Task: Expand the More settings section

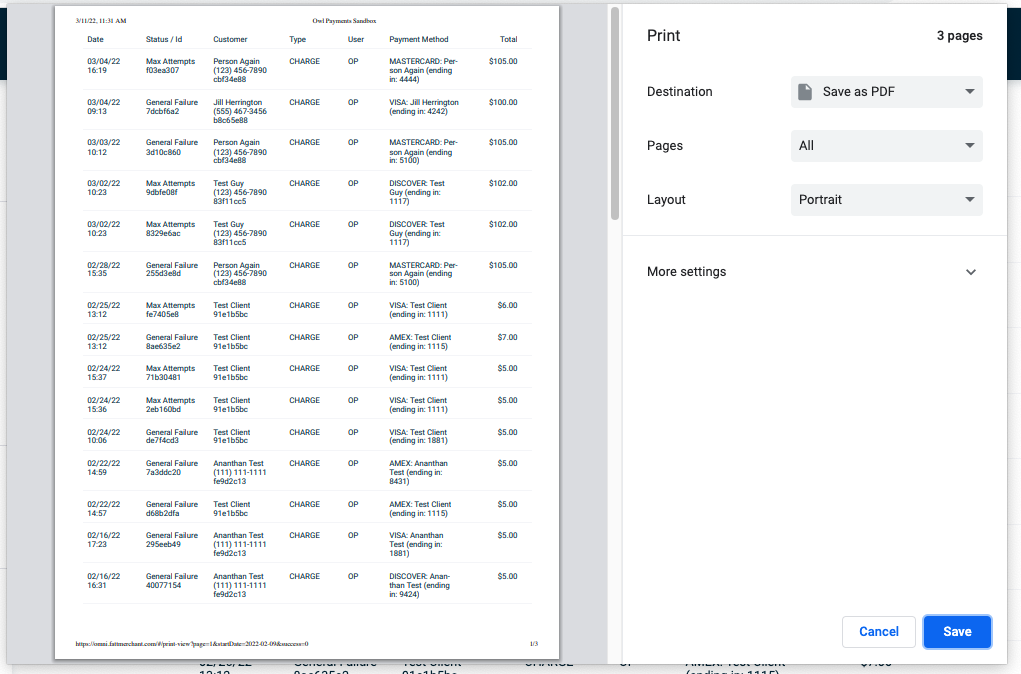Action: (814, 272)
